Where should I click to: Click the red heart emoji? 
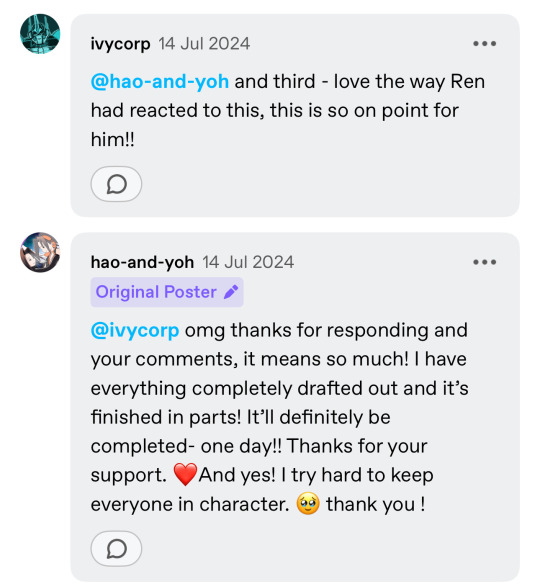(x=185, y=474)
